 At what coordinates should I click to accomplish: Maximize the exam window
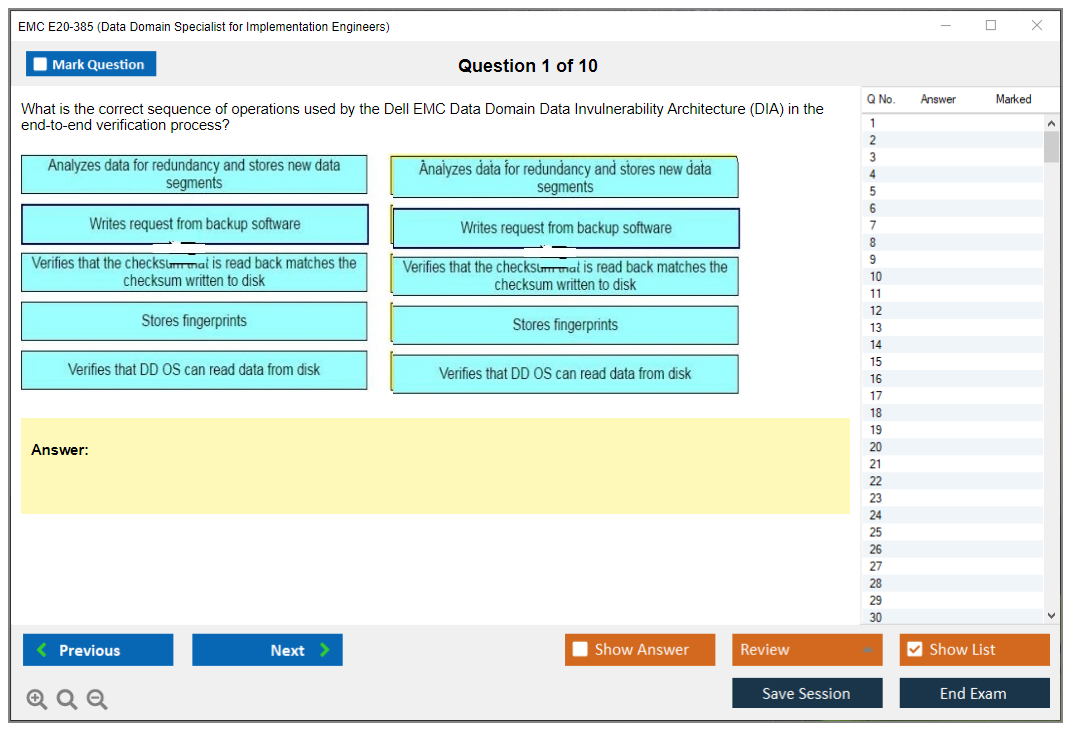click(991, 26)
